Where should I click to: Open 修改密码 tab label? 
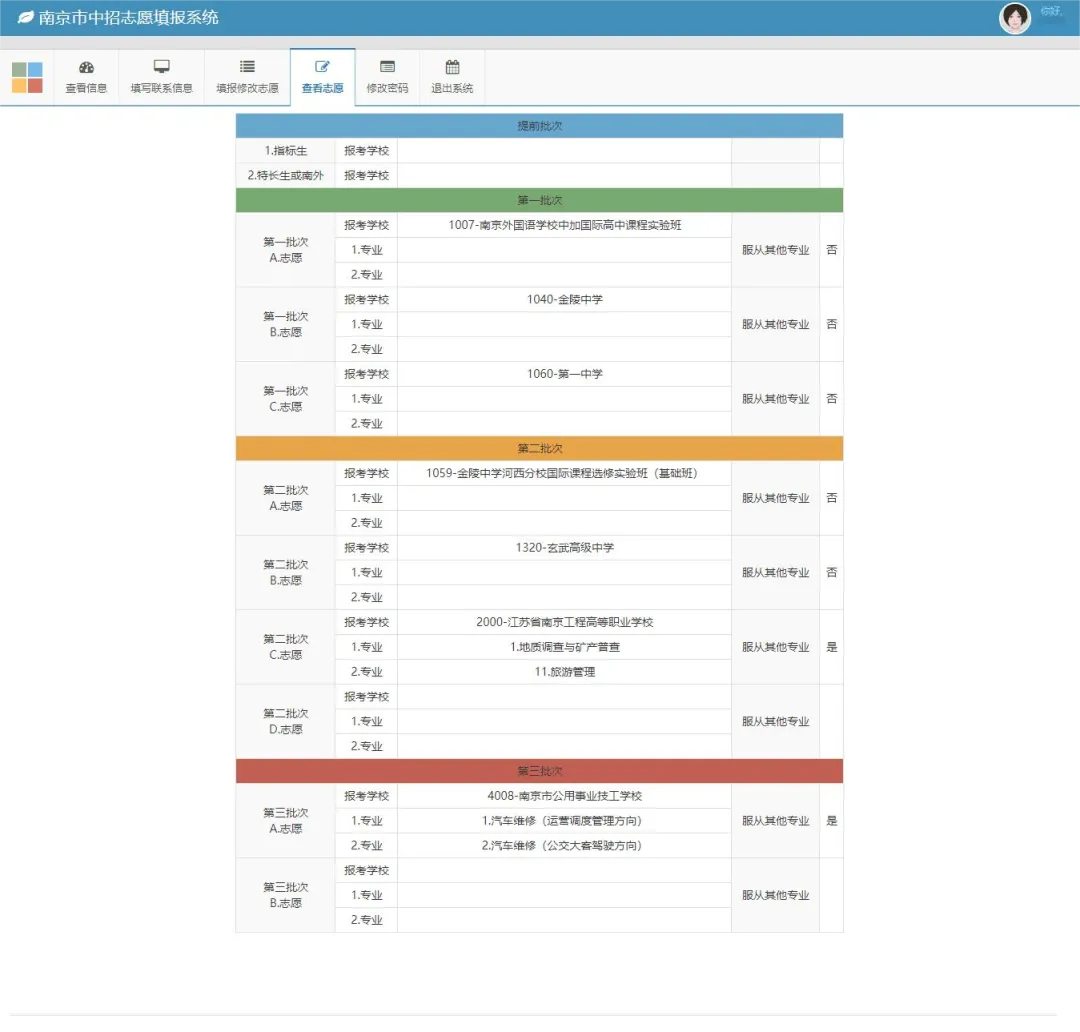(387, 88)
